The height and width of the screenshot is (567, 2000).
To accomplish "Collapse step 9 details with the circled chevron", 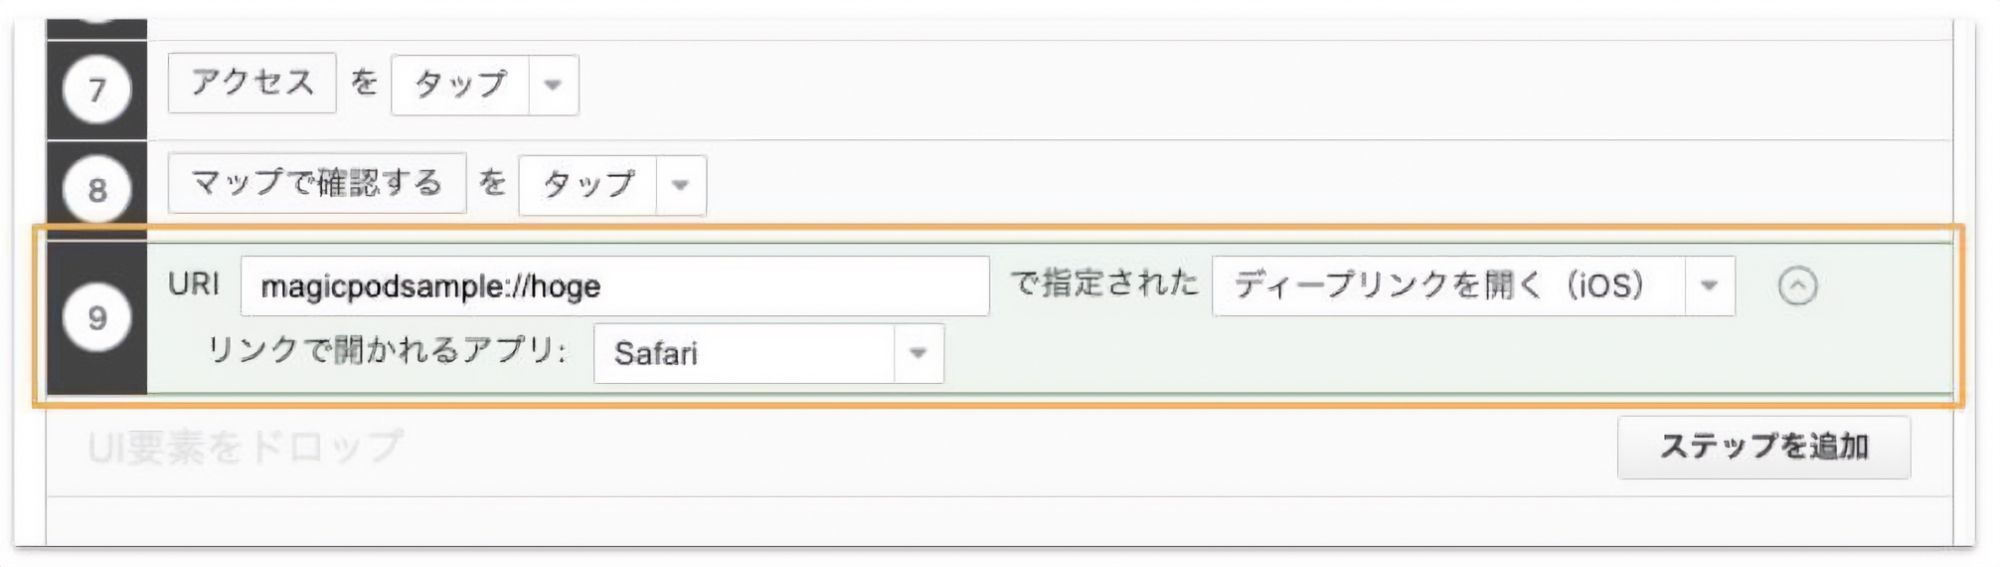I will click(x=1797, y=286).
